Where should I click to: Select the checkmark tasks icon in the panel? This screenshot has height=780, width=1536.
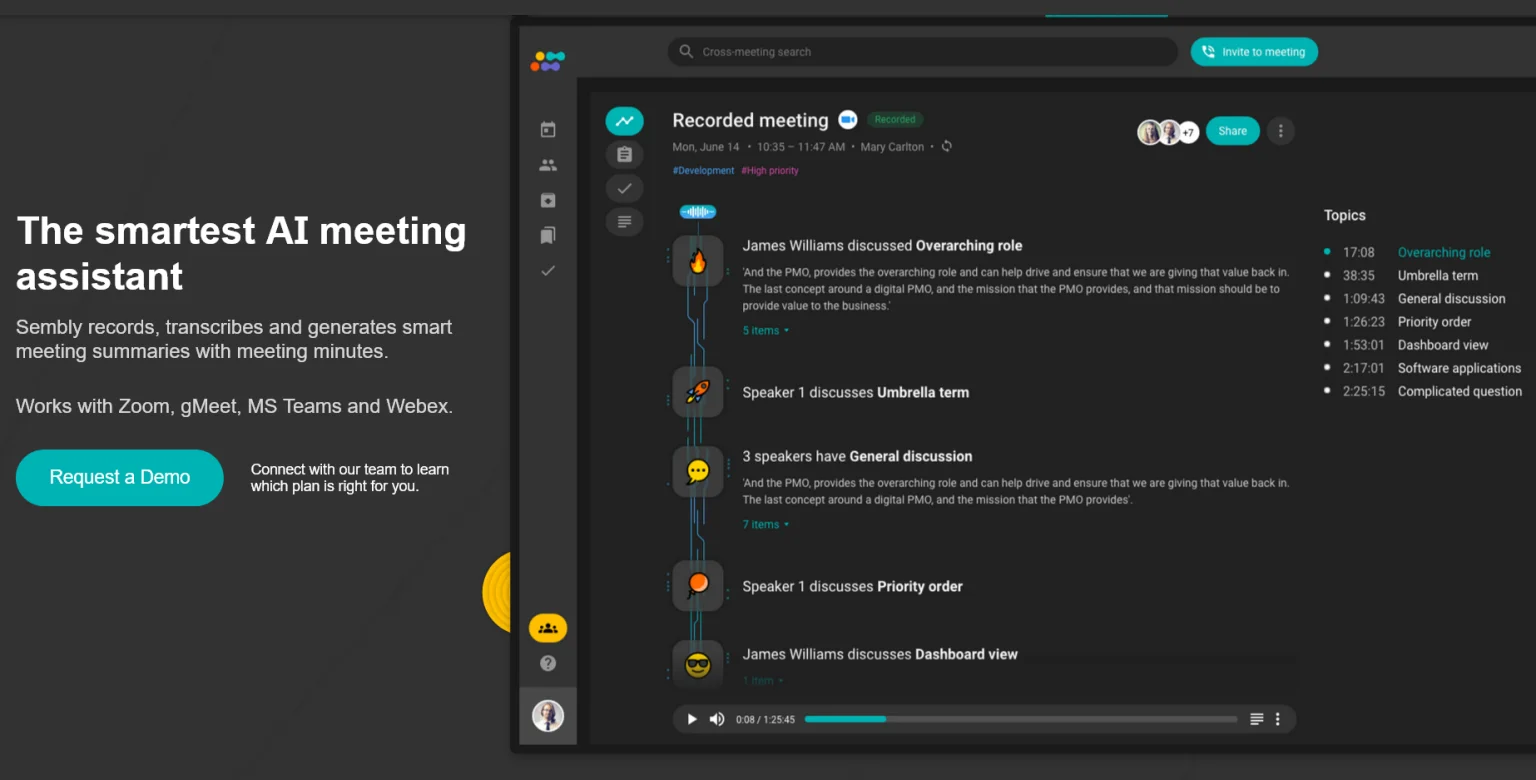[624, 188]
